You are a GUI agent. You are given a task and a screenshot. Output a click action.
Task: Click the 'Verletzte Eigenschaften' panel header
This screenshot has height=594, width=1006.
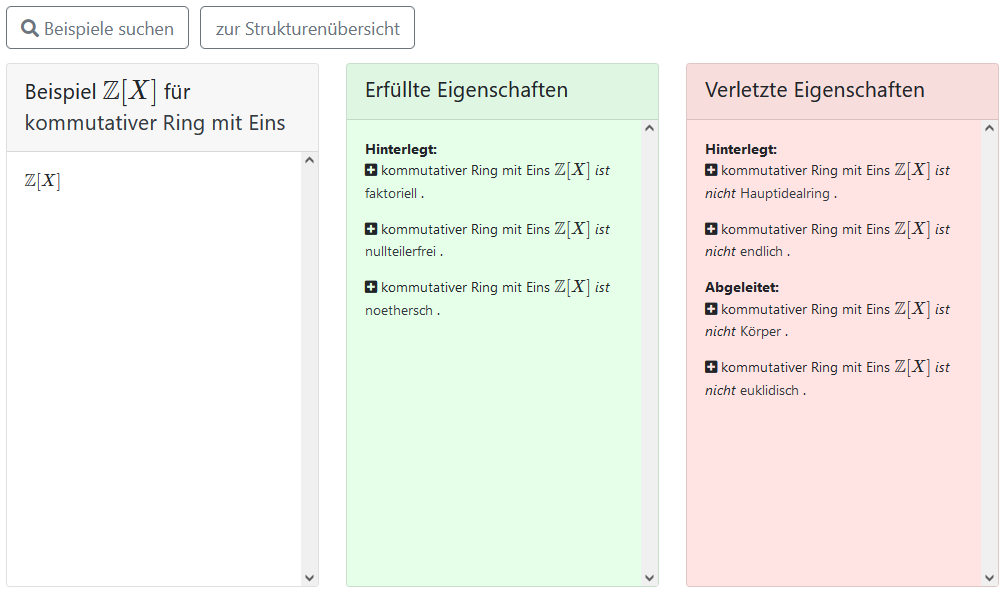pos(814,90)
